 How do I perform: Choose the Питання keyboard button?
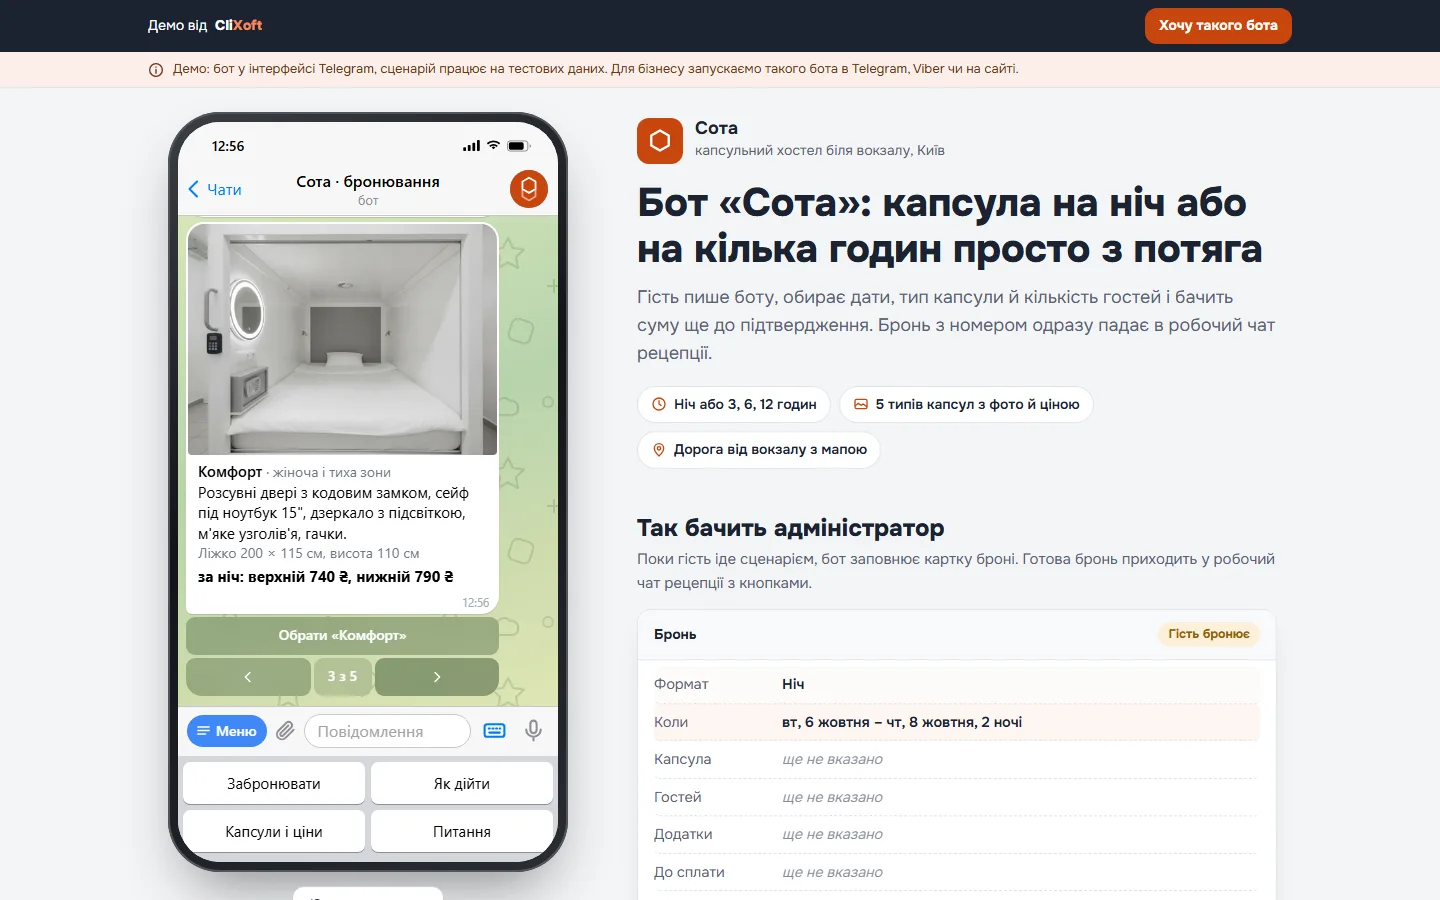pyautogui.click(x=462, y=832)
